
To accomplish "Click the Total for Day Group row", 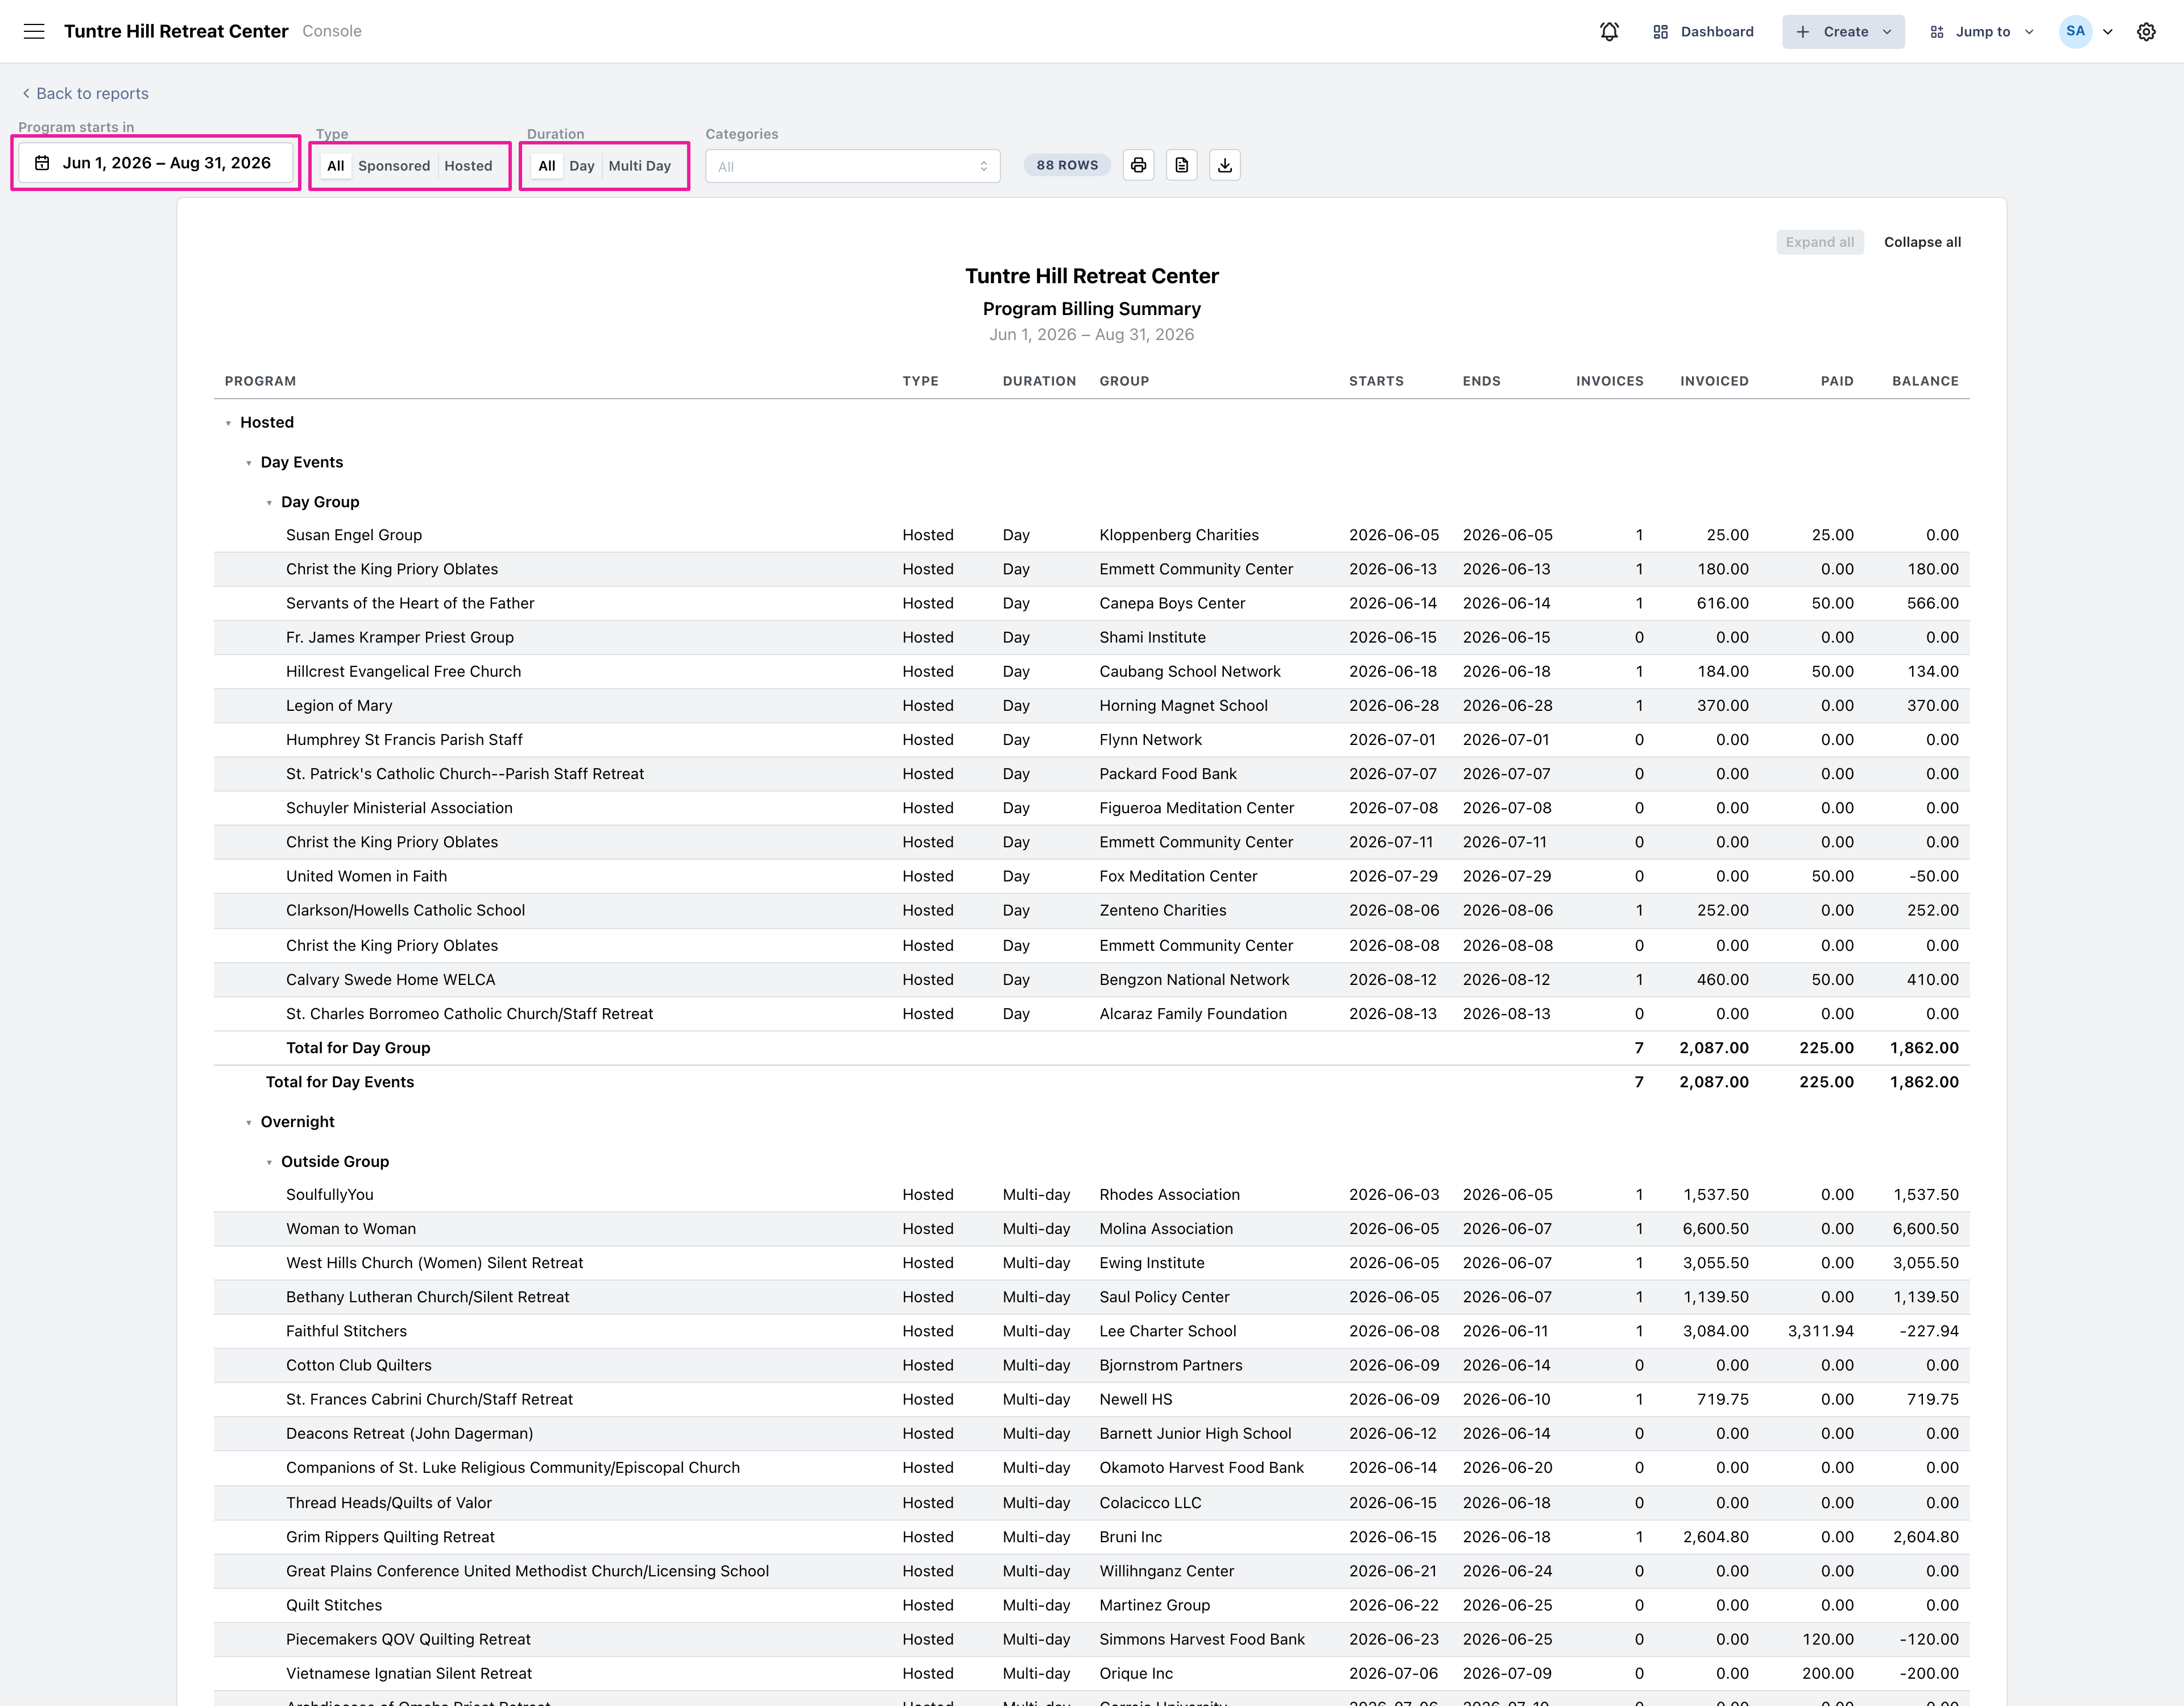I will pos(1091,1048).
